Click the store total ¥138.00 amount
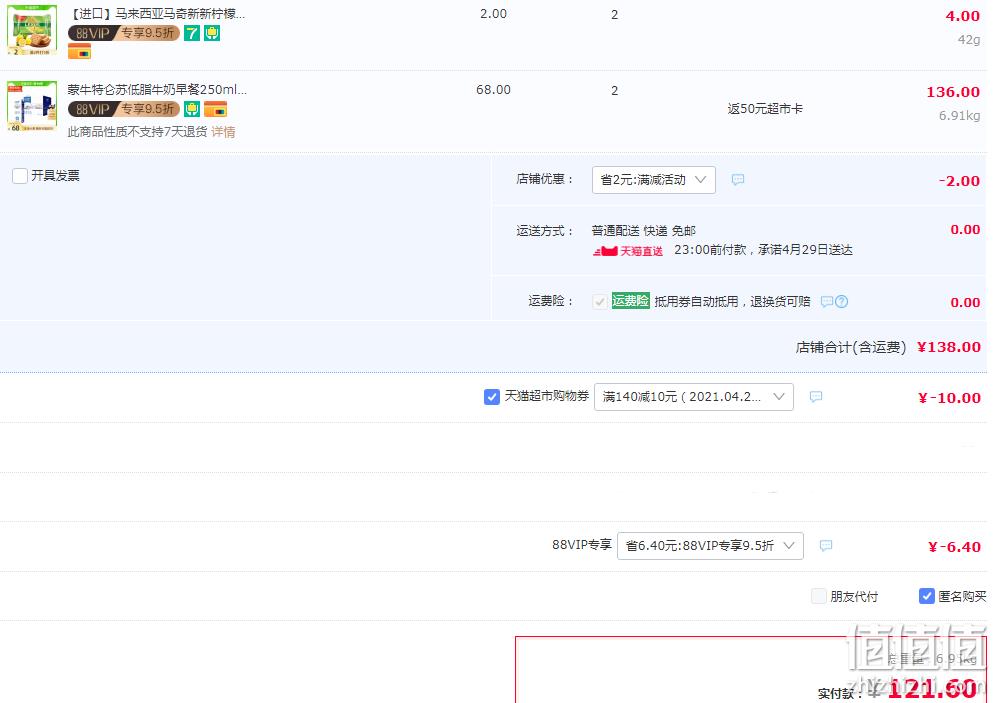996x703 pixels. point(949,347)
